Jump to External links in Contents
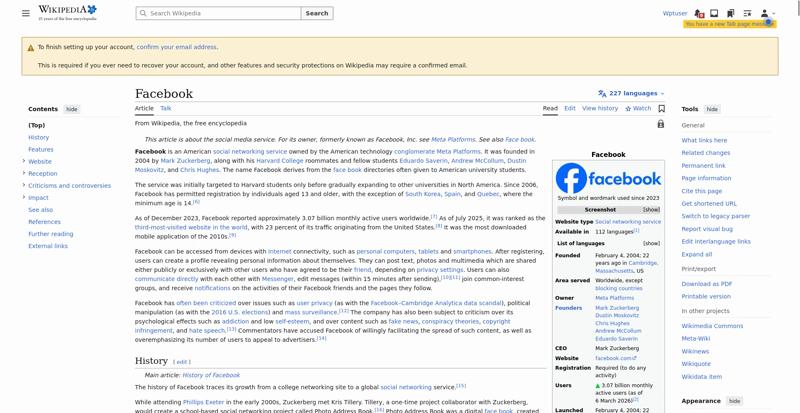Image resolution: width=800 pixels, height=413 pixels. pos(48,246)
